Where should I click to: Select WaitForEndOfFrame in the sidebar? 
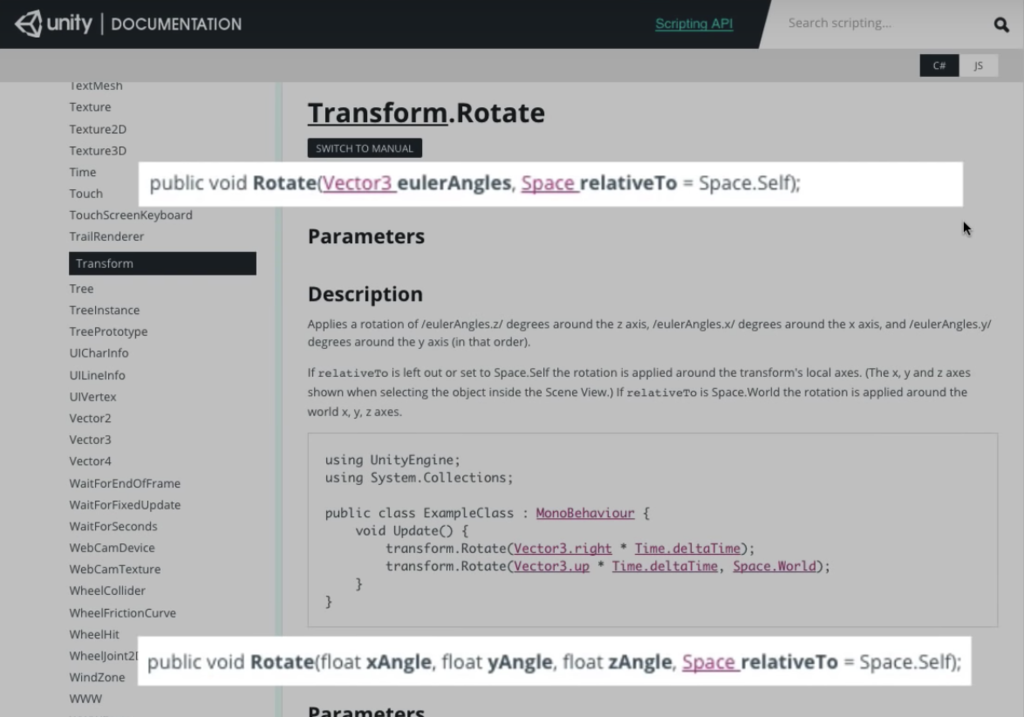[x=125, y=484]
